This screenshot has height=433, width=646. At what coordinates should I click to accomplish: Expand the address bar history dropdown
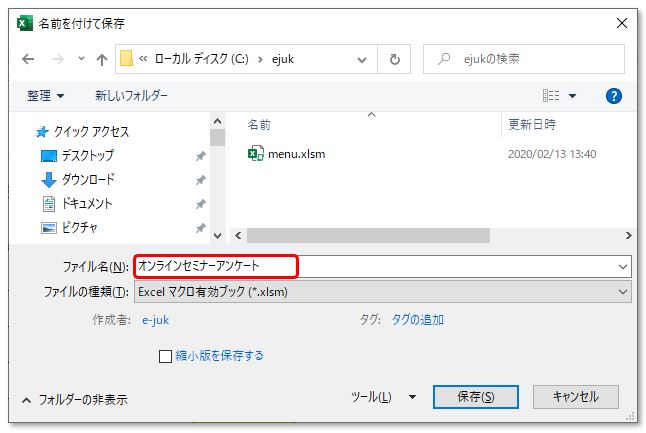[x=362, y=60]
